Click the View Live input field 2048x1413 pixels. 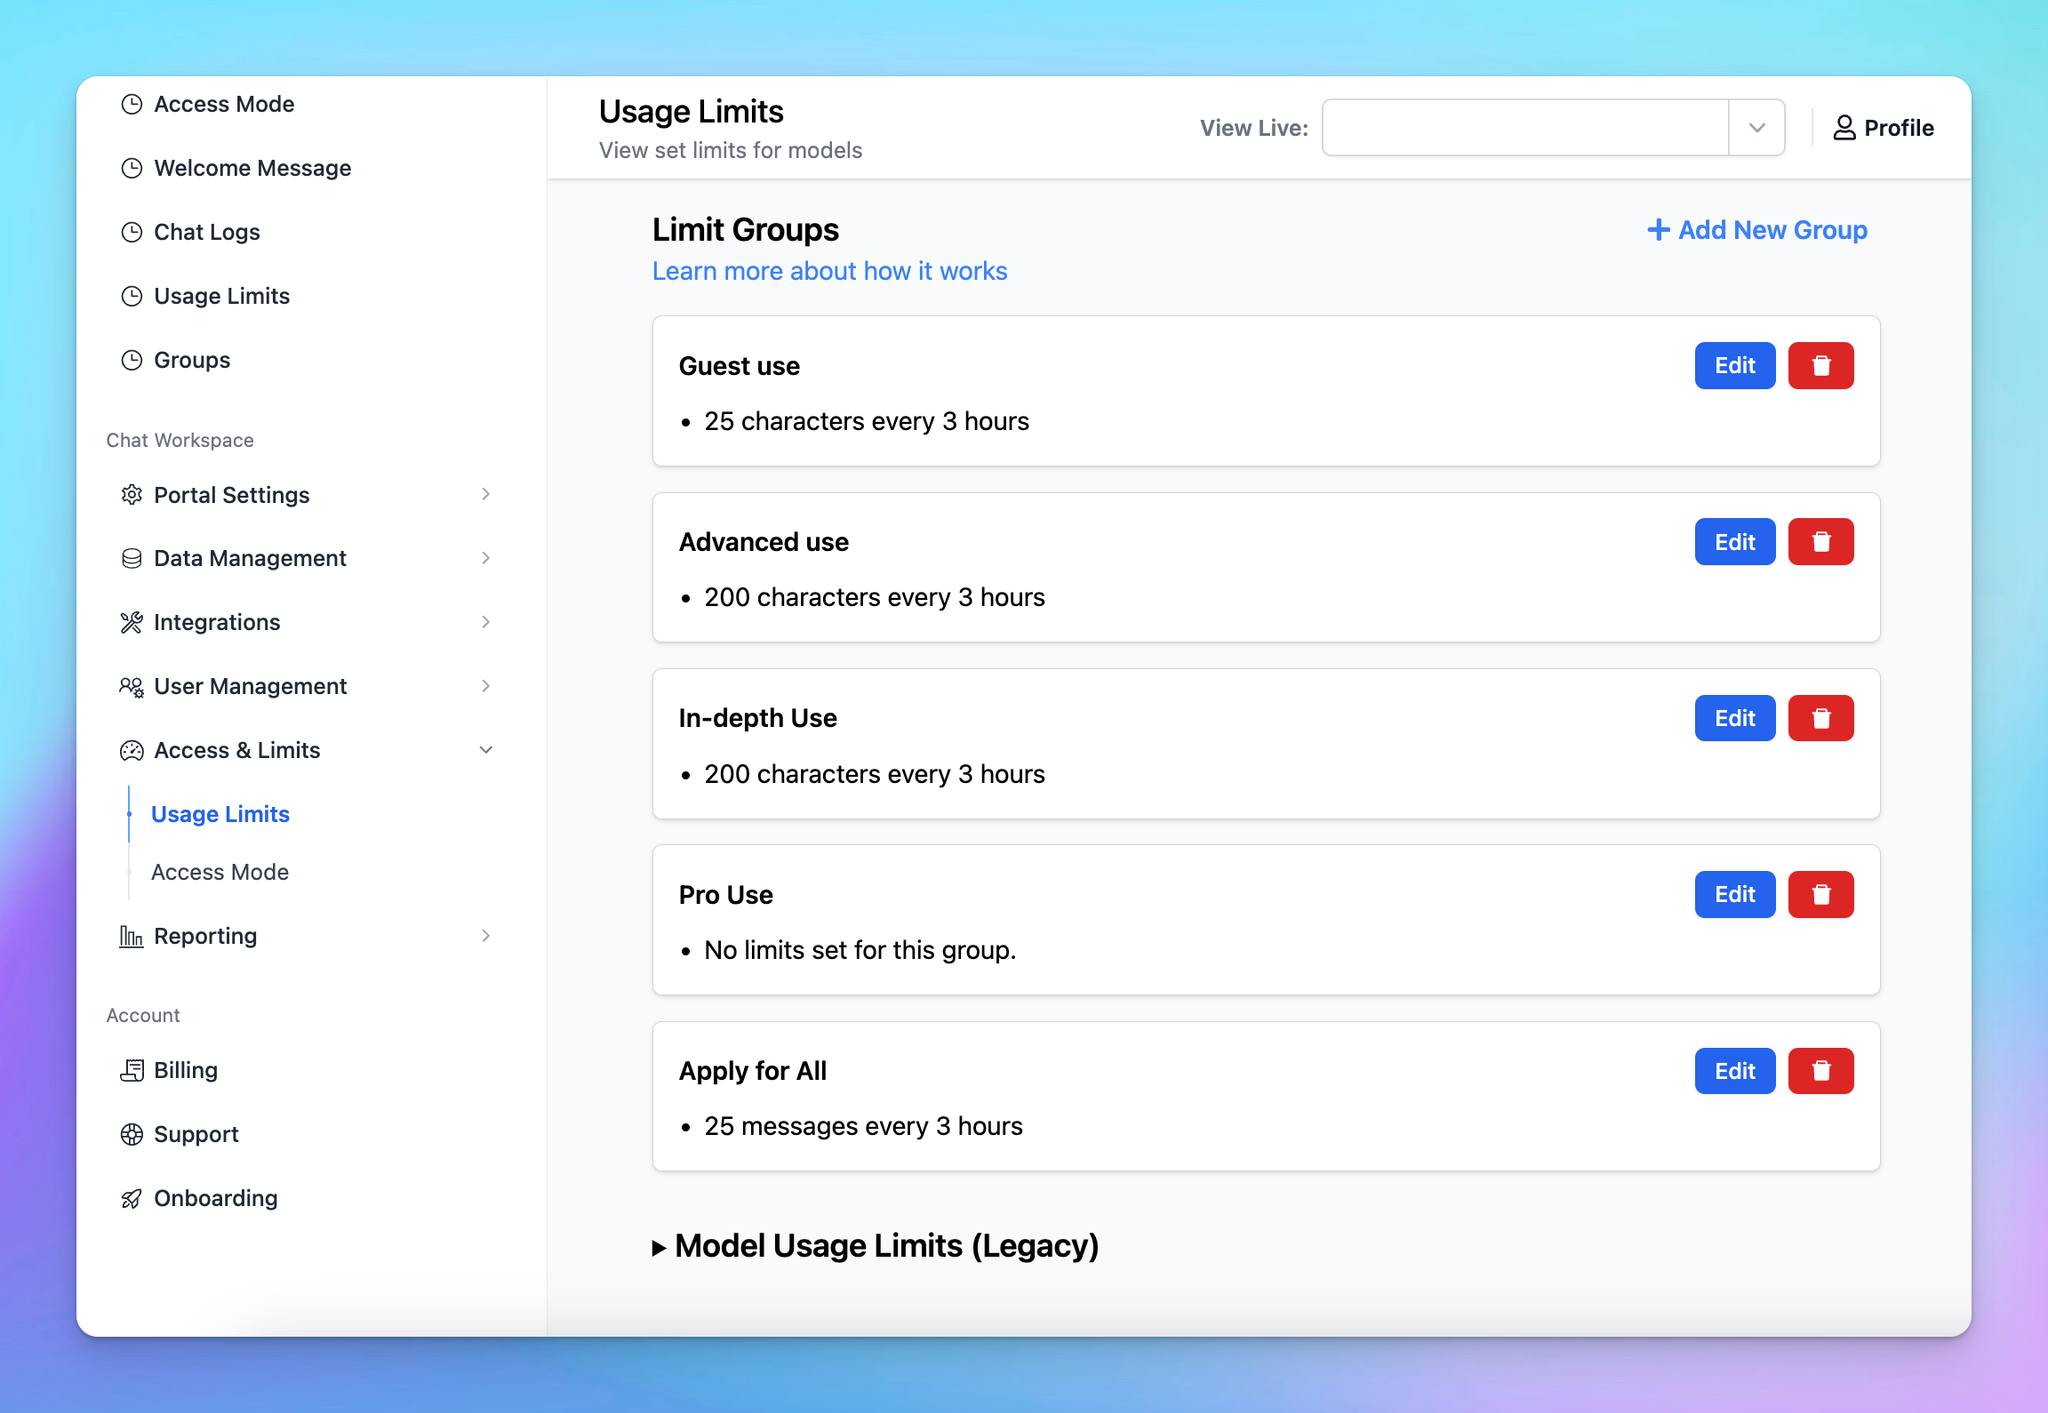1525,128
